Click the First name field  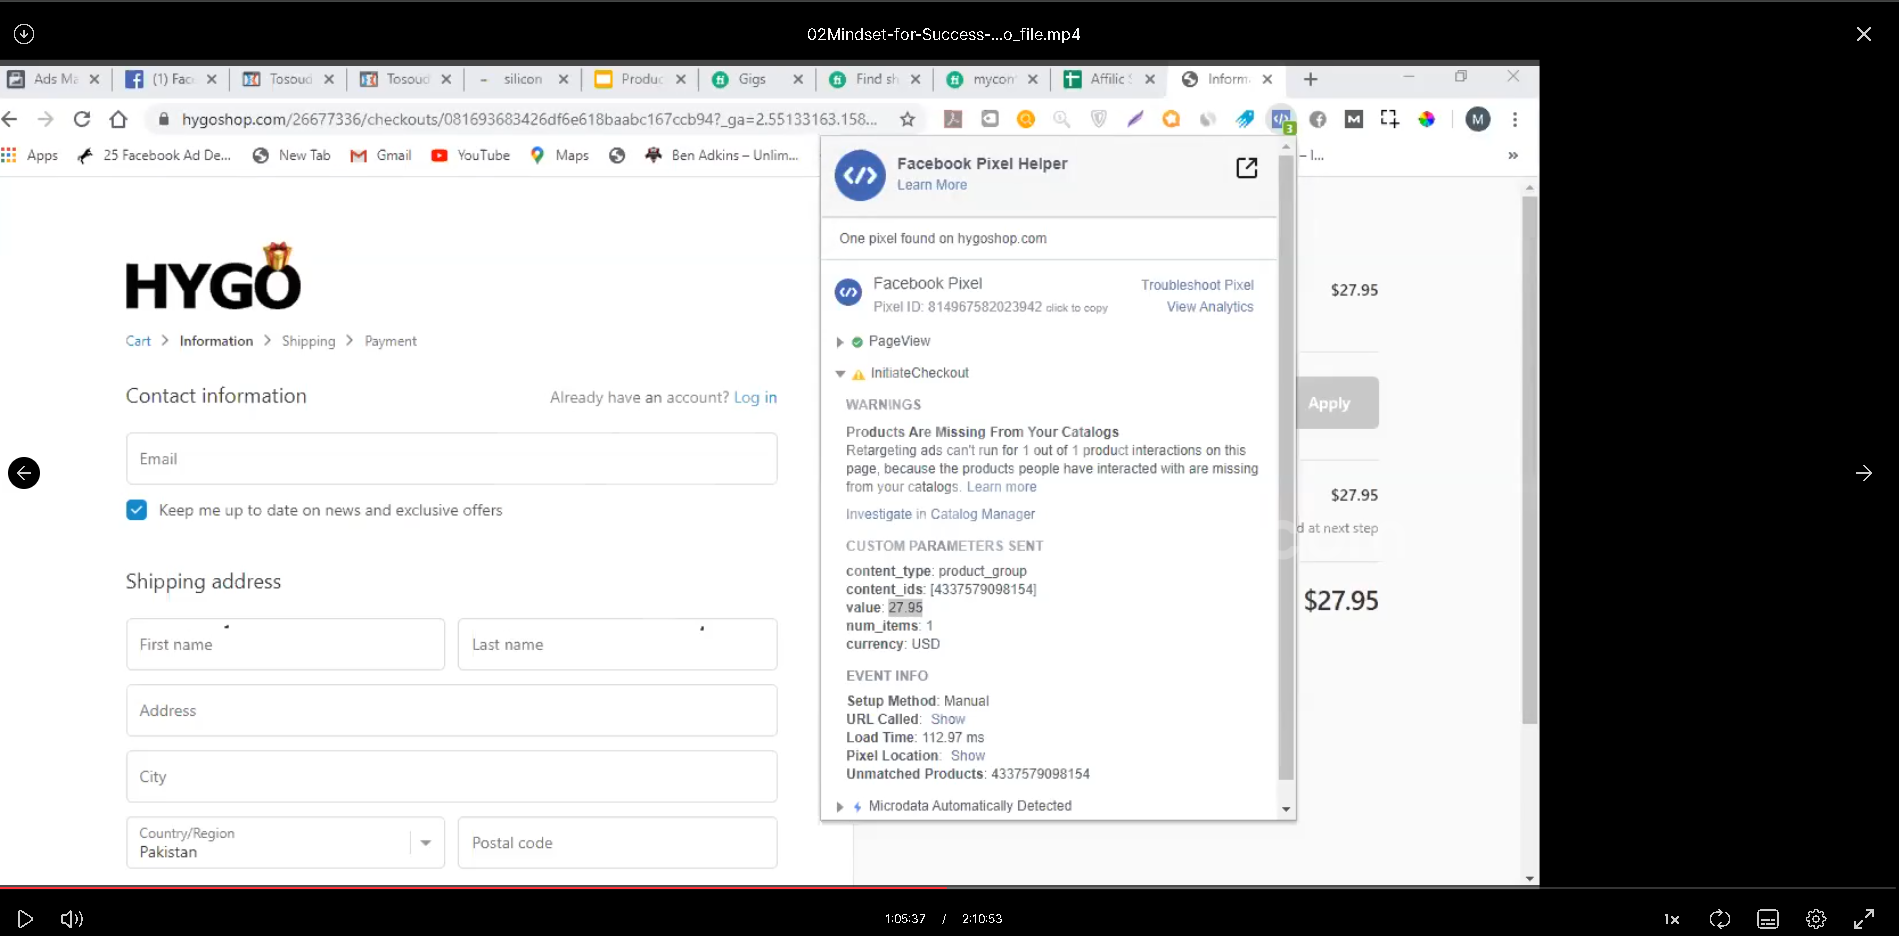(285, 644)
